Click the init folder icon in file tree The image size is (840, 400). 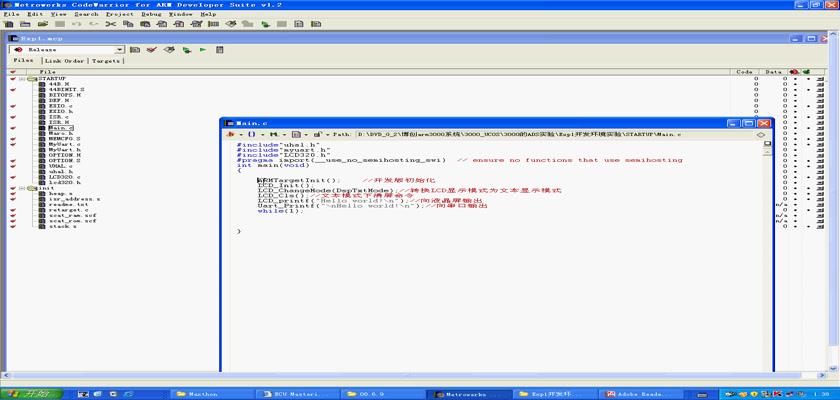pos(32,188)
